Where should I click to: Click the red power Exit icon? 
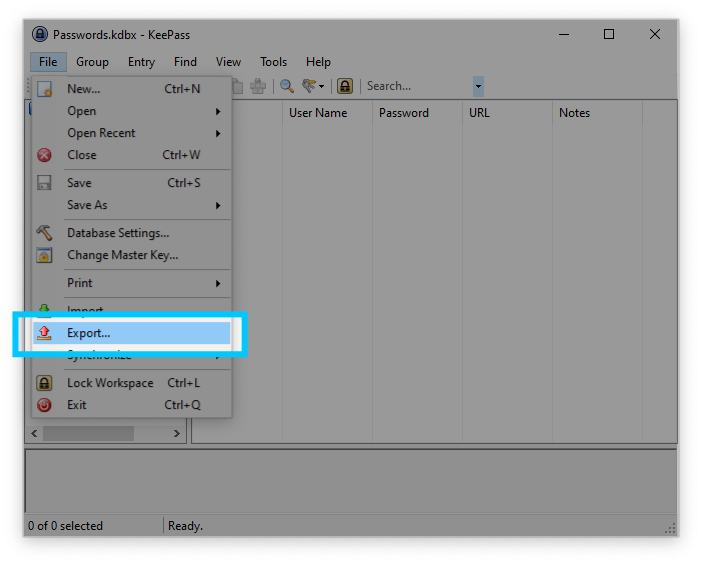[x=44, y=405]
